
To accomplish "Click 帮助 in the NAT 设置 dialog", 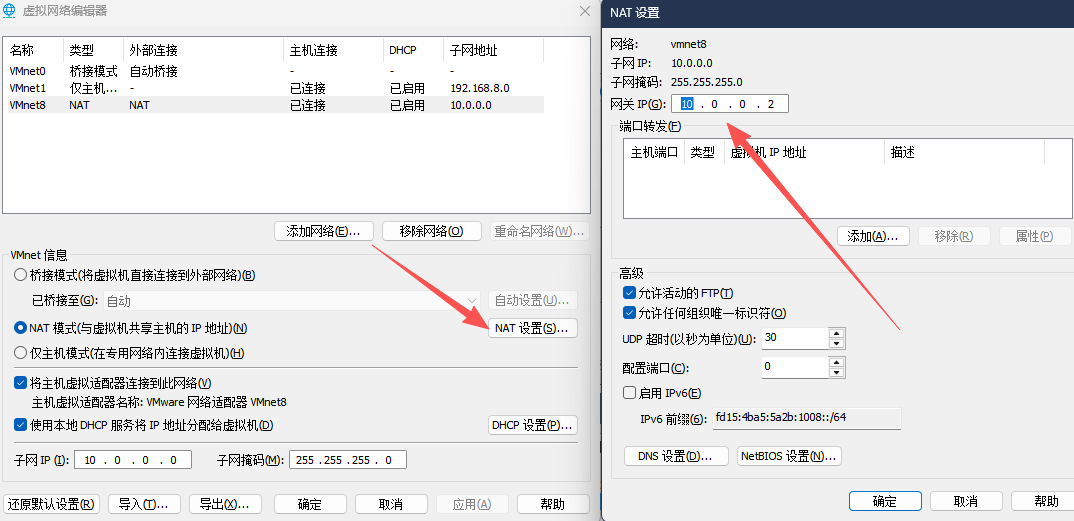I will tap(1044, 501).
